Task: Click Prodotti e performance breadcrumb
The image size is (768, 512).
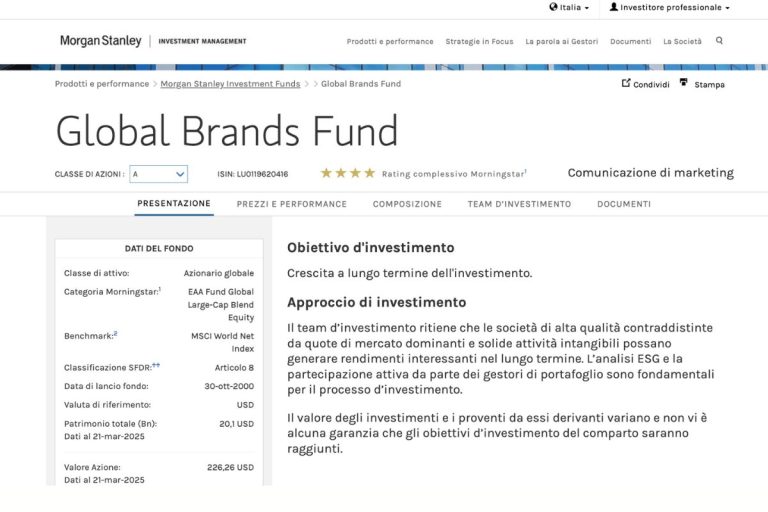Action: tap(102, 84)
